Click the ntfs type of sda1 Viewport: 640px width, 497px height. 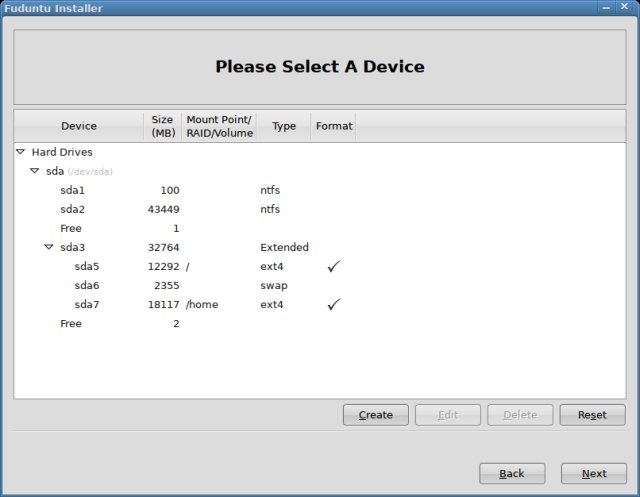click(270, 190)
